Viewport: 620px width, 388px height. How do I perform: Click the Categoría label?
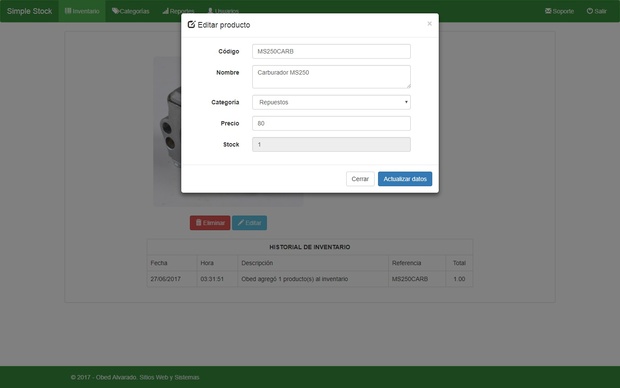225,102
